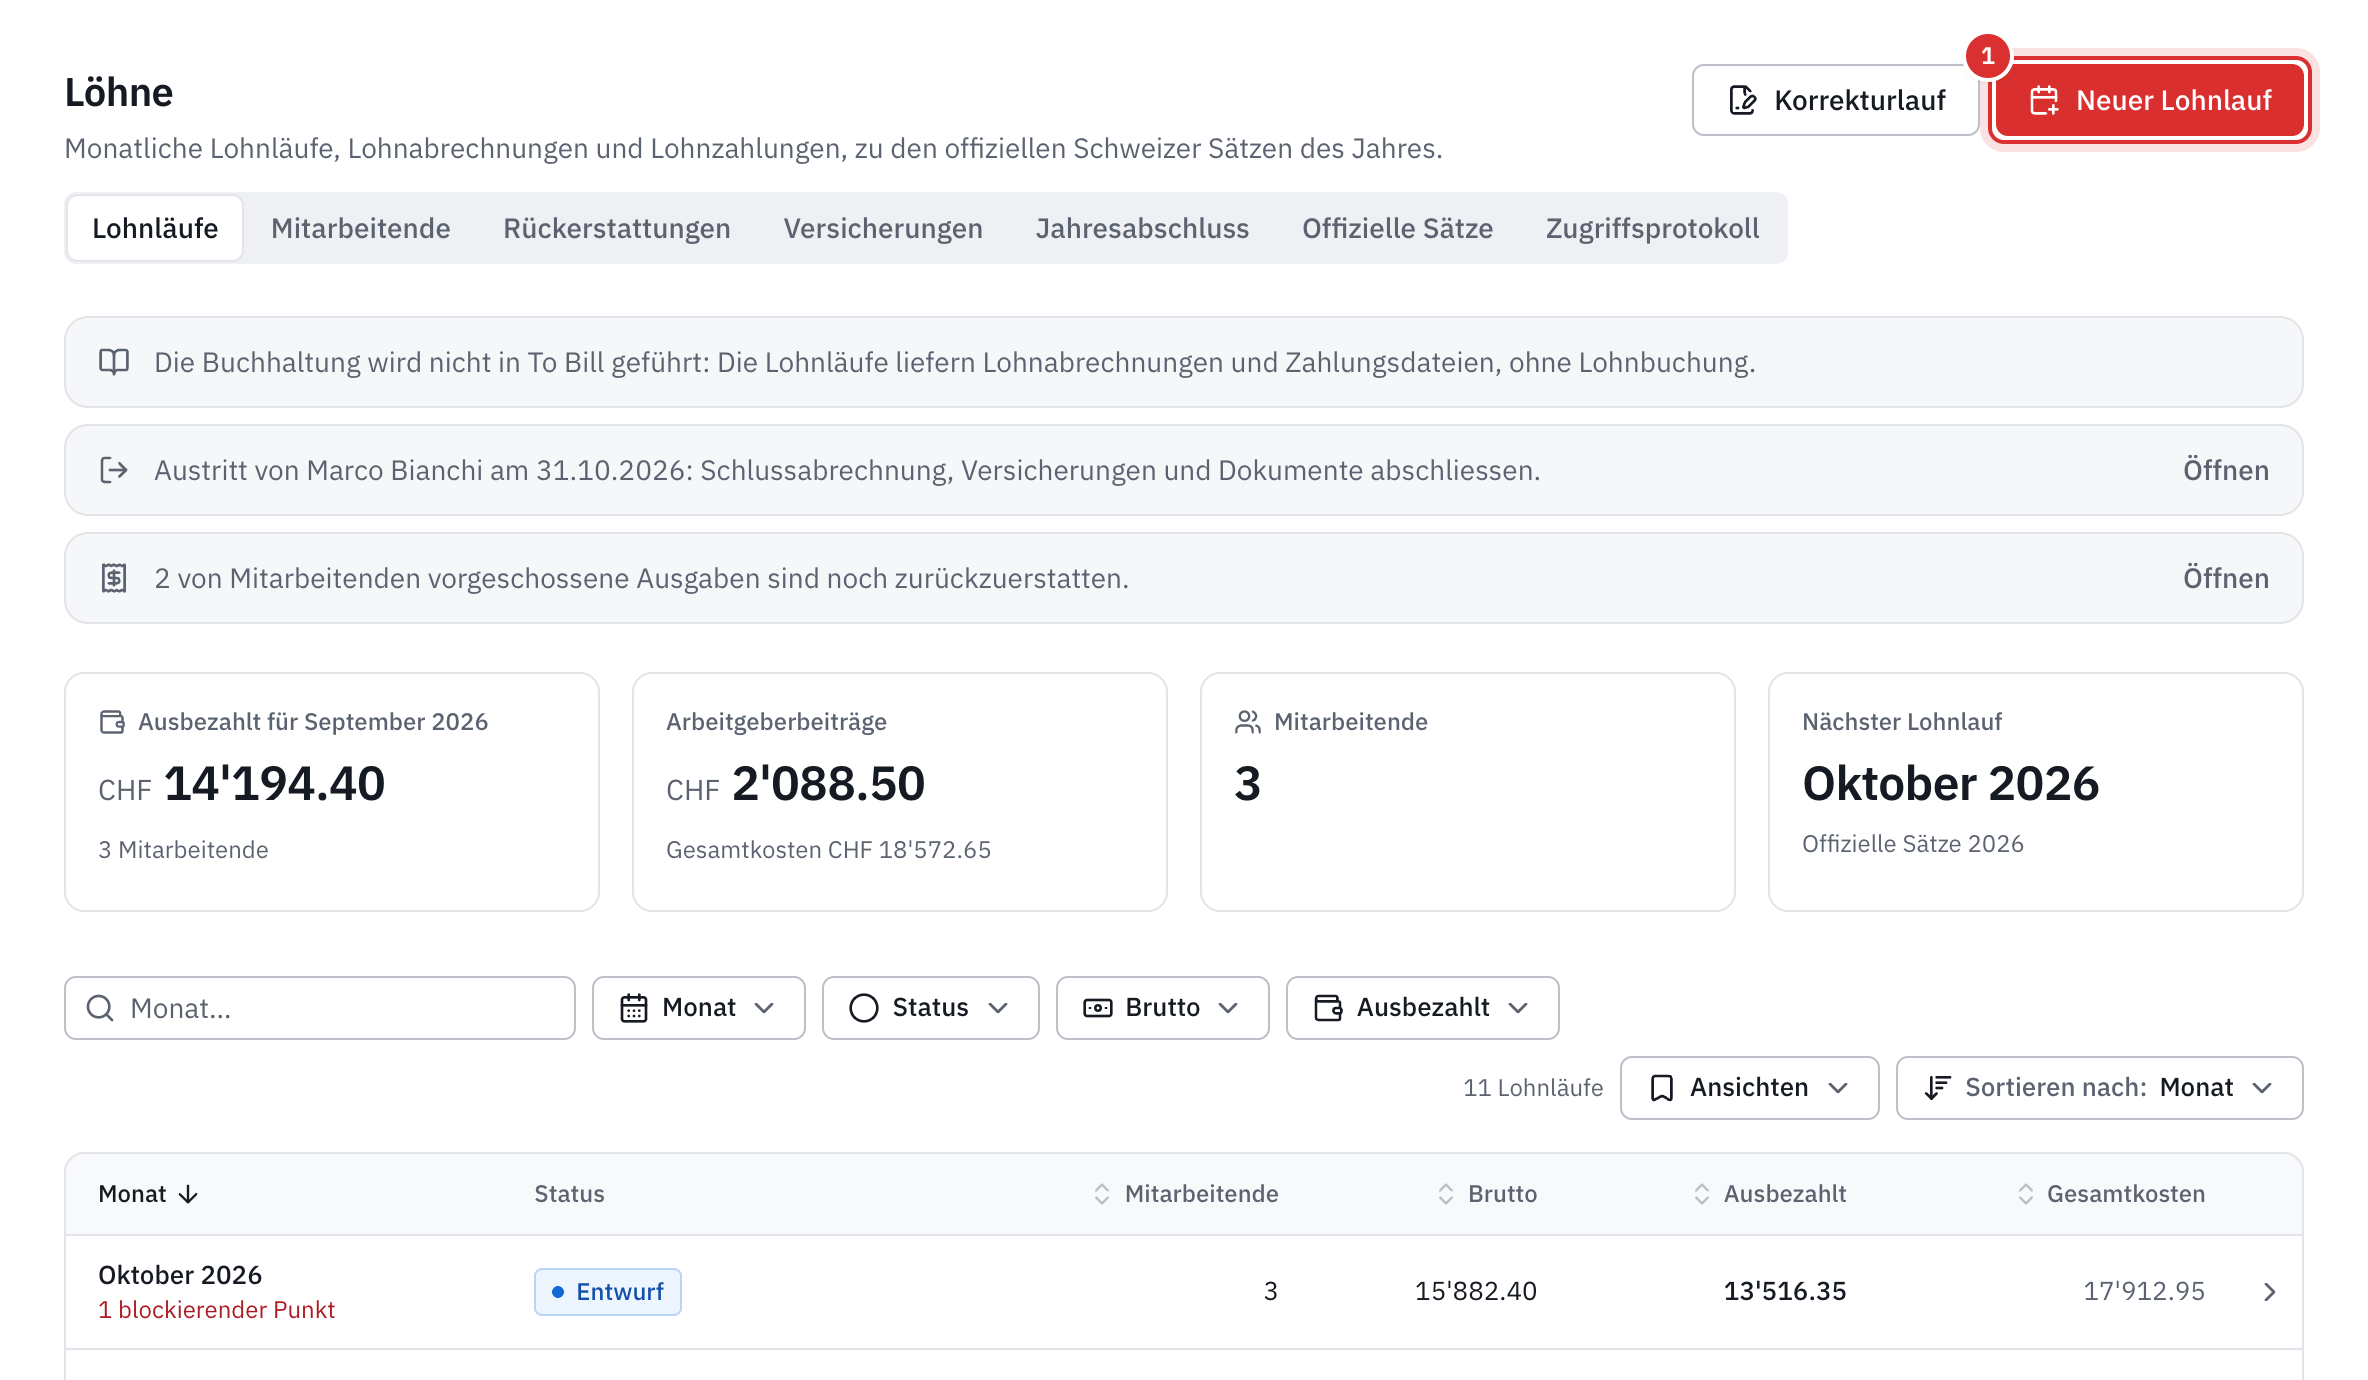The width and height of the screenshot is (2368, 1380).
Task: Click the '11 Lohnläufe' count
Action: 1532,1088
